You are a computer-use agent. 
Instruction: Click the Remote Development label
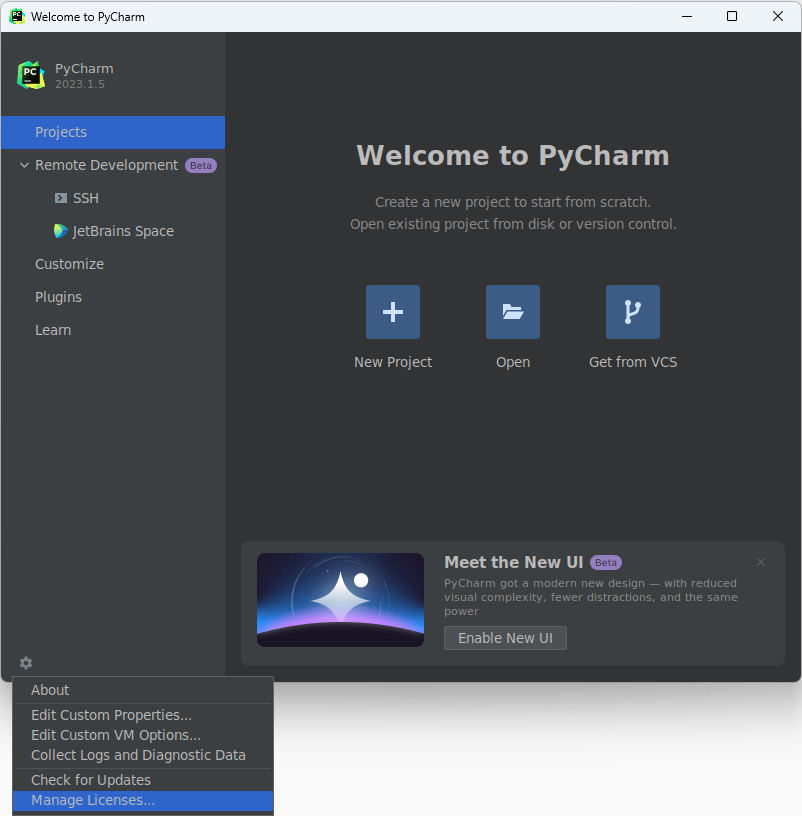point(107,165)
